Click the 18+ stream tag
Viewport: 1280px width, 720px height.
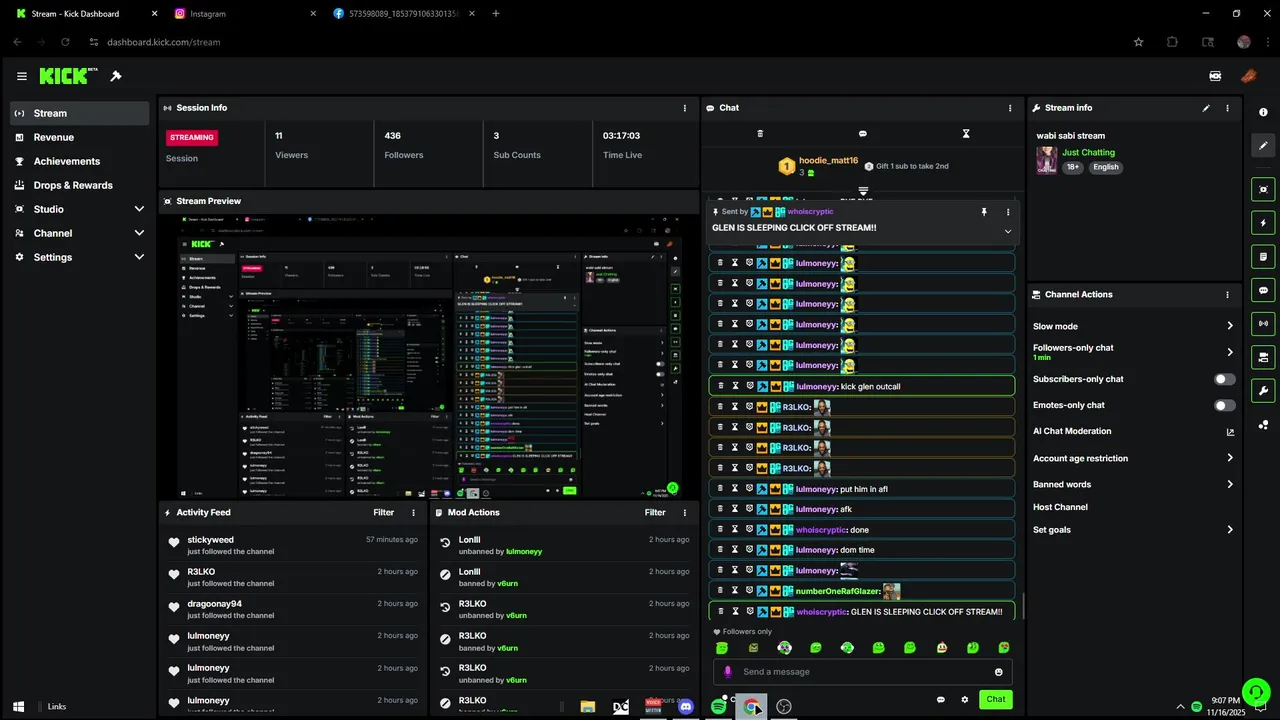click(1073, 167)
